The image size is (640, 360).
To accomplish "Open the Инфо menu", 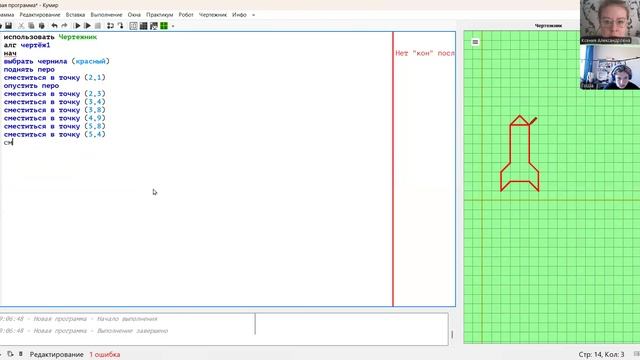I will [x=239, y=15].
